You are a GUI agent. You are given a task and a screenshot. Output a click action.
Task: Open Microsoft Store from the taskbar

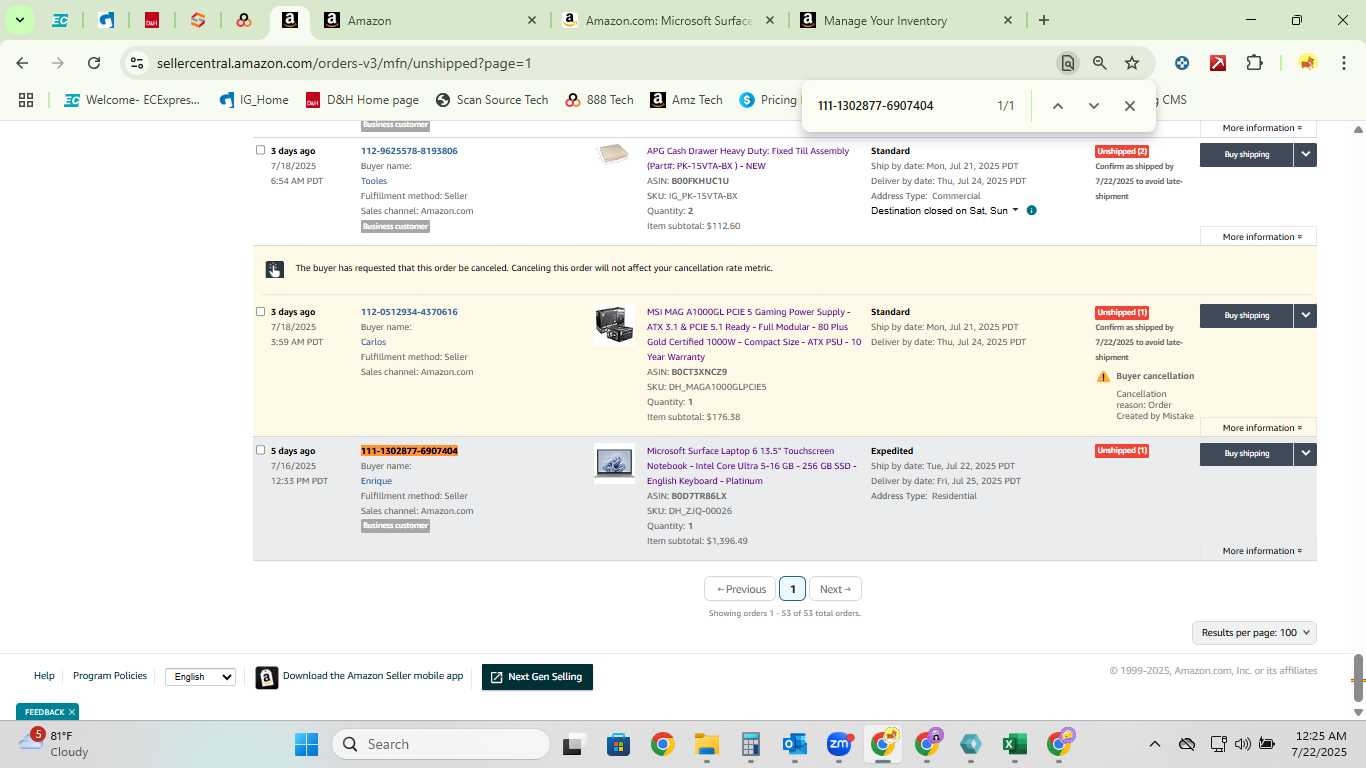pyautogui.click(x=618, y=744)
